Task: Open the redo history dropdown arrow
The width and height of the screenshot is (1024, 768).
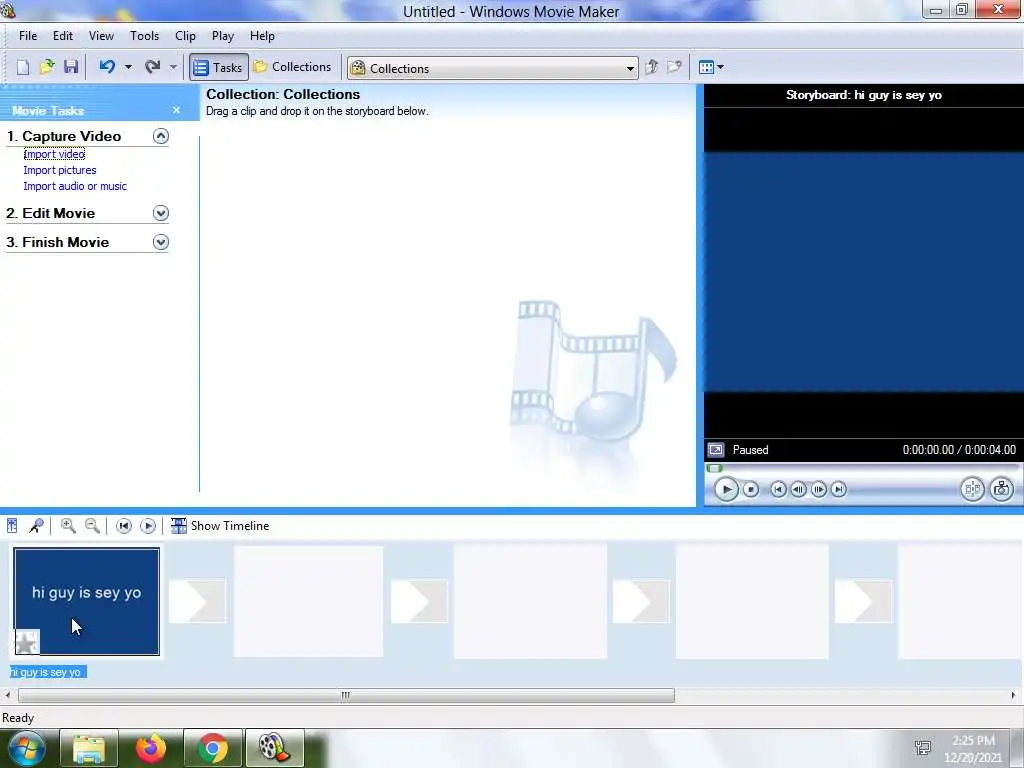Action: pyautogui.click(x=173, y=67)
